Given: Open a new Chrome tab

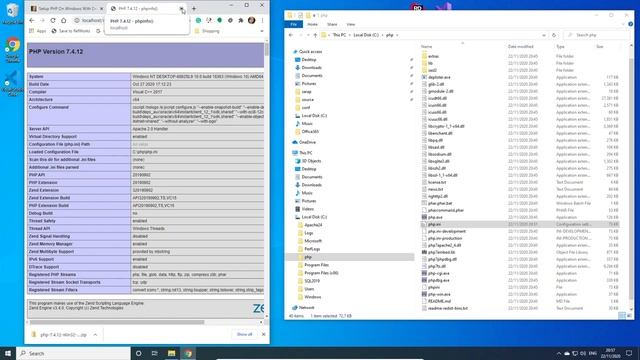Looking at the screenshot, I should pos(194,8).
